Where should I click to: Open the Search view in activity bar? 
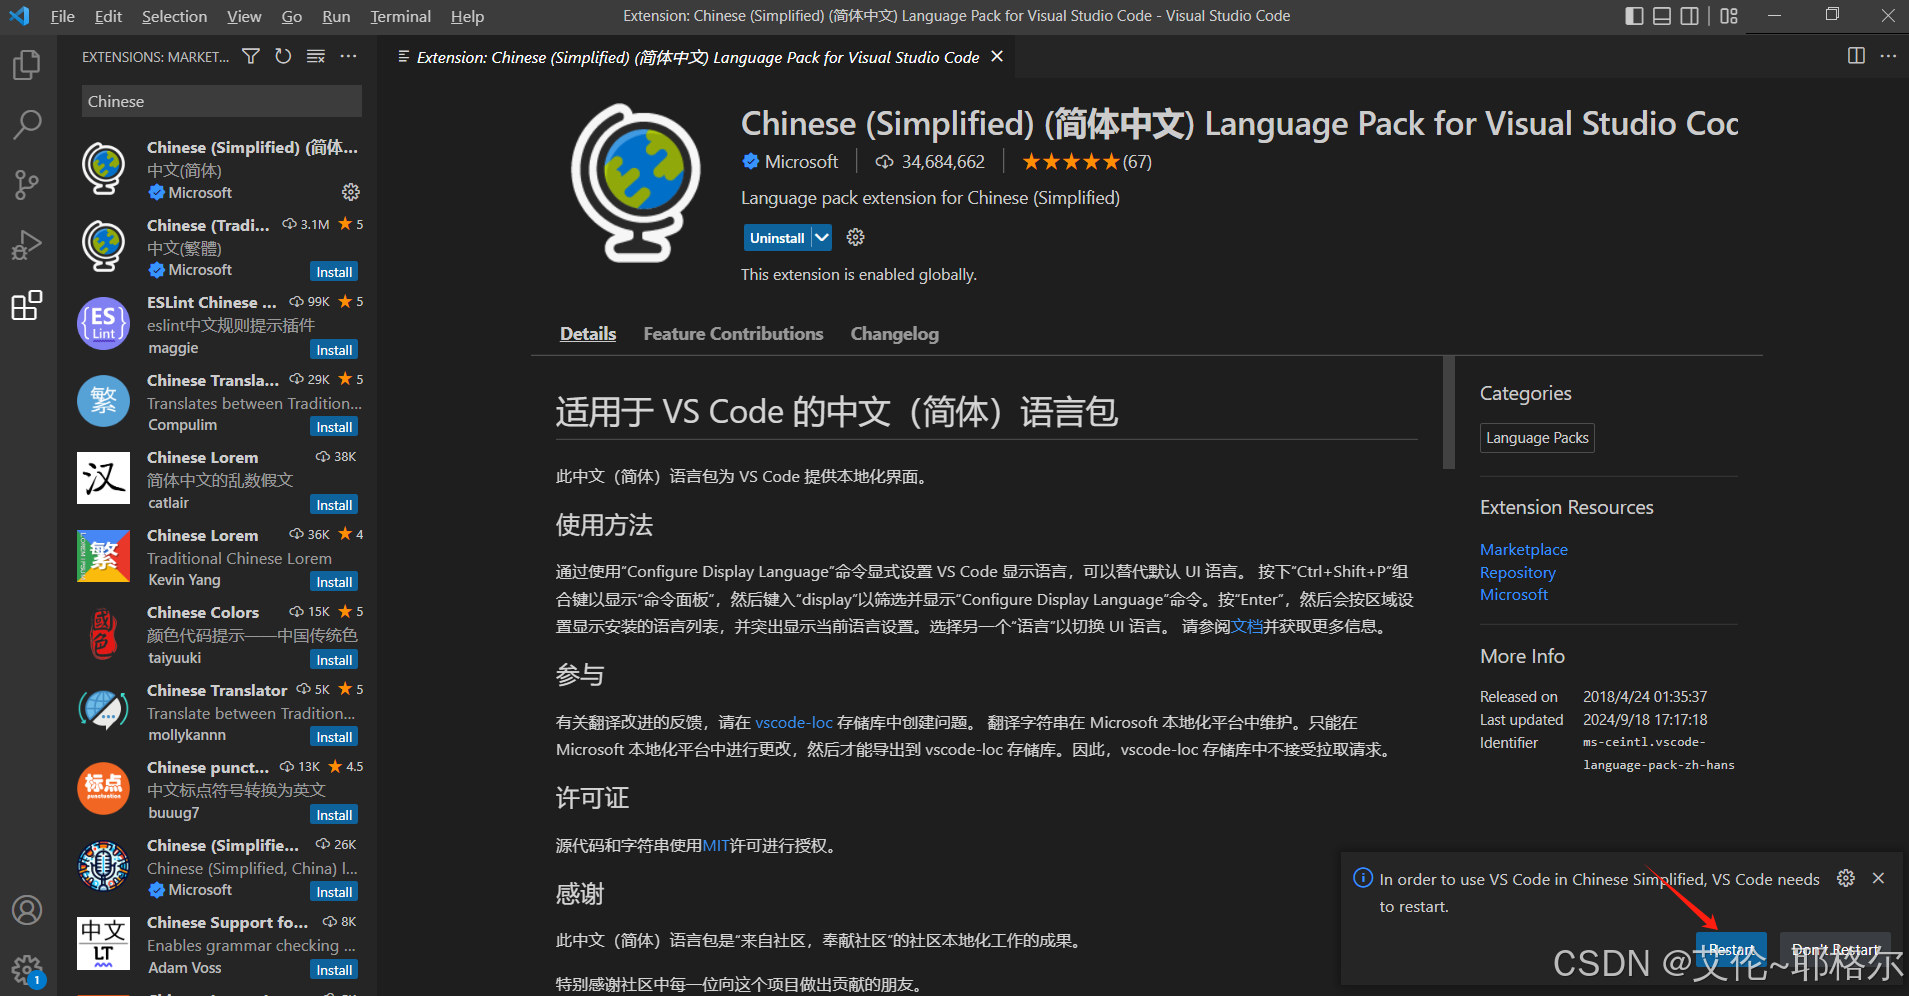pyautogui.click(x=27, y=125)
